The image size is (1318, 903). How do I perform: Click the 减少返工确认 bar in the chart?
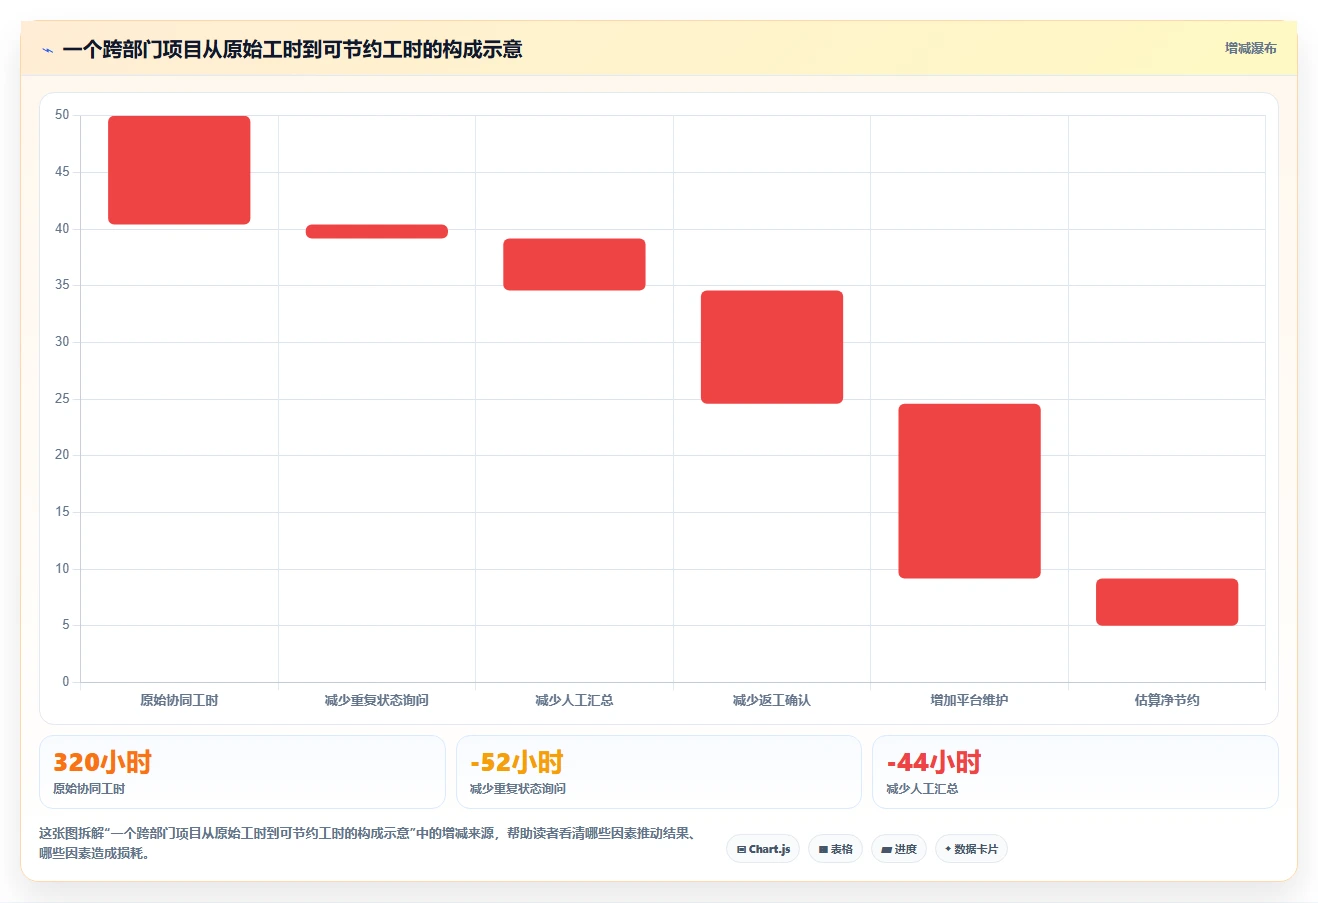(772, 347)
